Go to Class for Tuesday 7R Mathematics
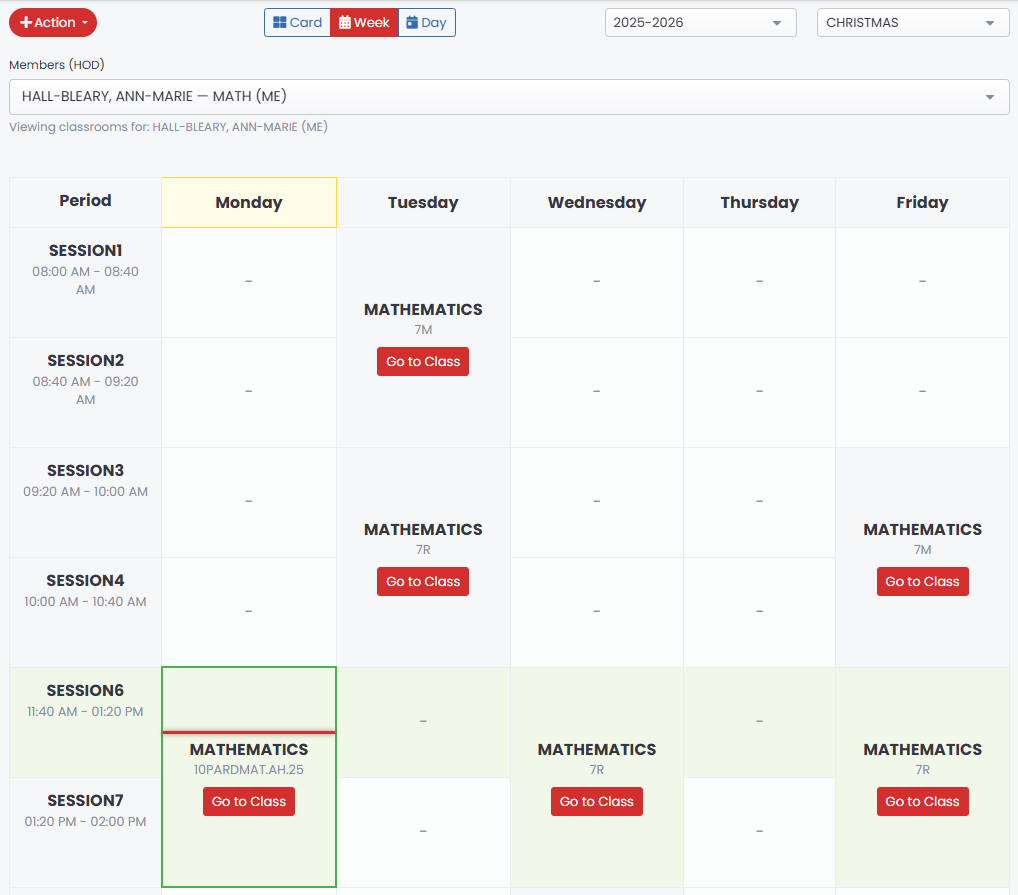The height and width of the screenshot is (895, 1018). [423, 582]
